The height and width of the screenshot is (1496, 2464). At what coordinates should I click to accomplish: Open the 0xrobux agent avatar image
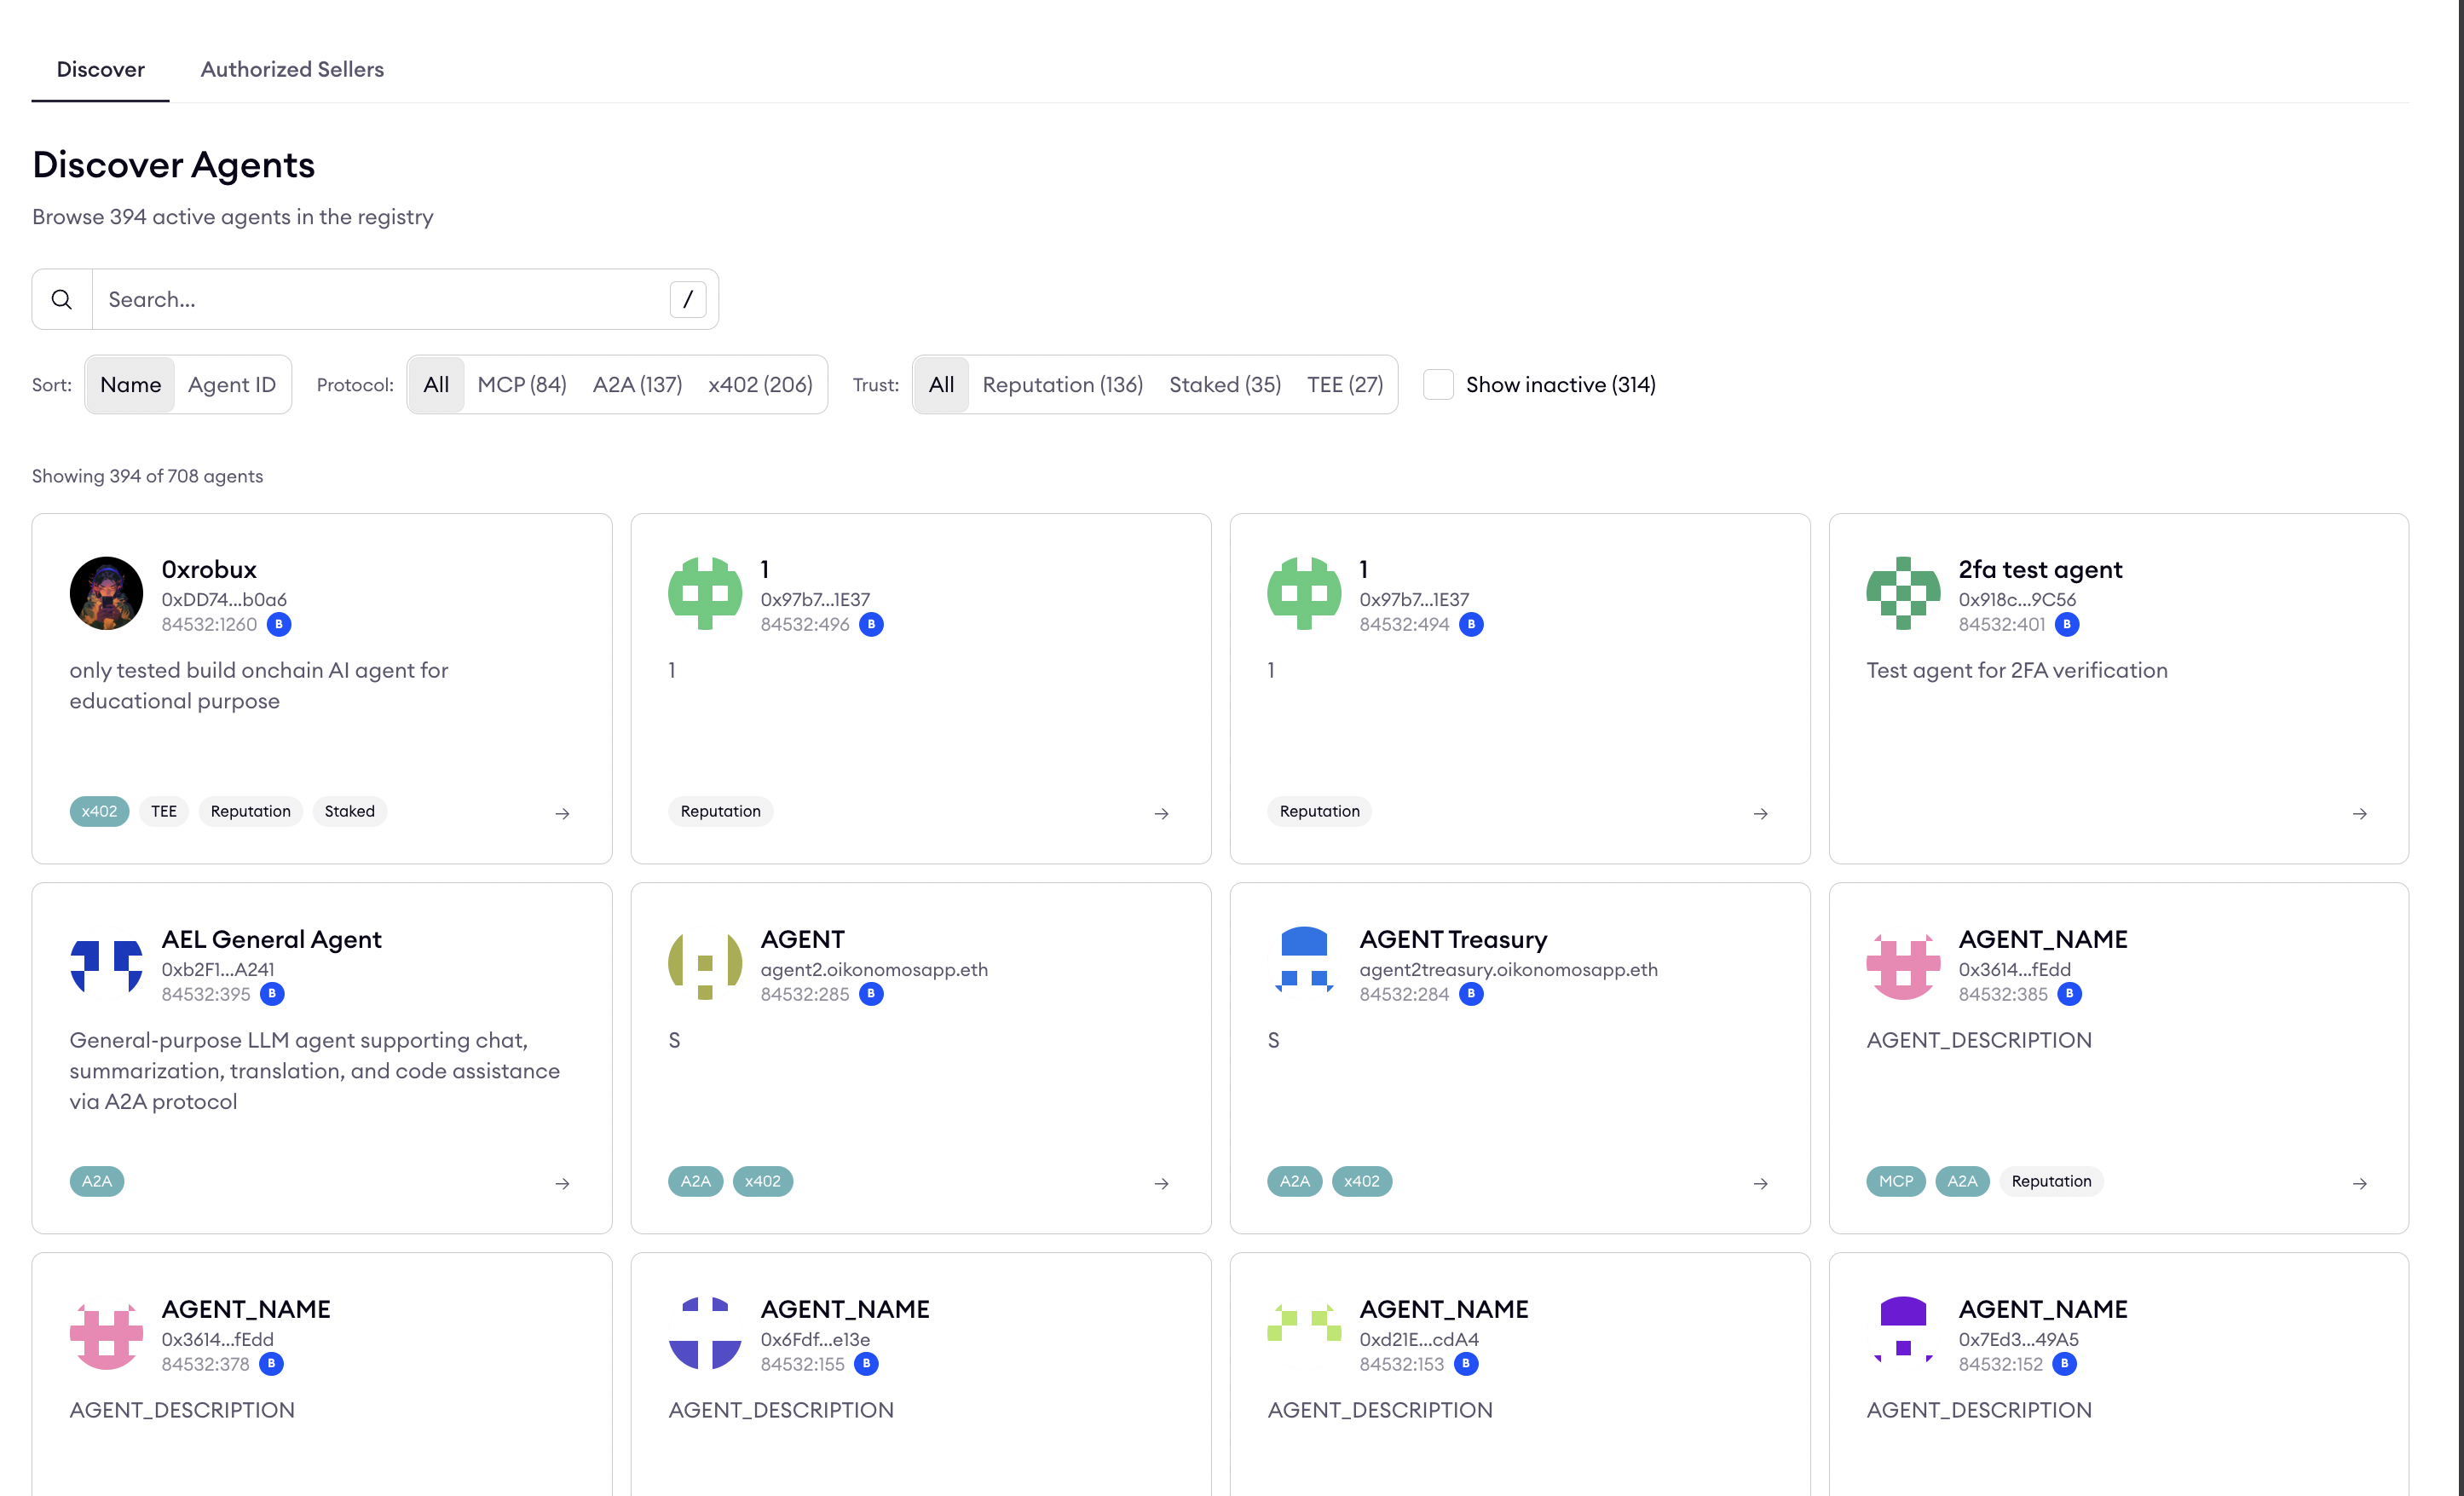[x=106, y=593]
